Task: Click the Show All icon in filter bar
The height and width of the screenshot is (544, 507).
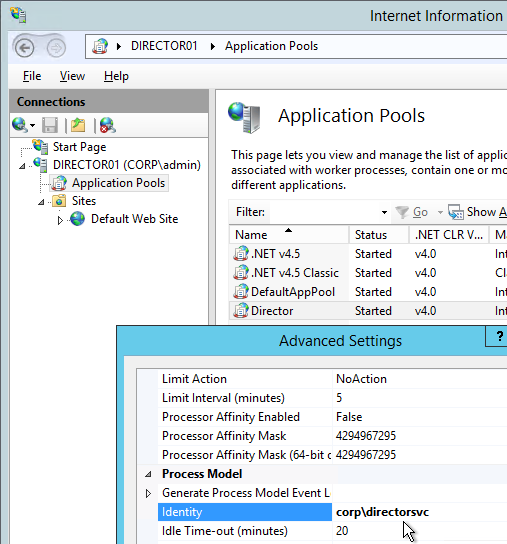Action: (x=456, y=212)
